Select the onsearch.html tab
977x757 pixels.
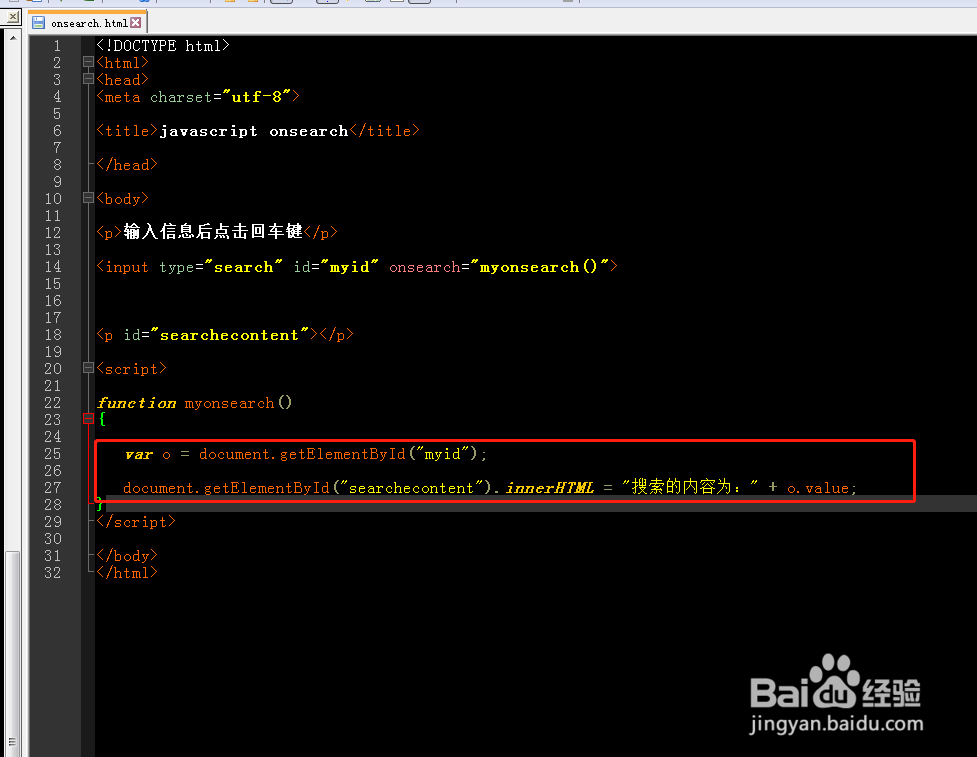point(90,21)
